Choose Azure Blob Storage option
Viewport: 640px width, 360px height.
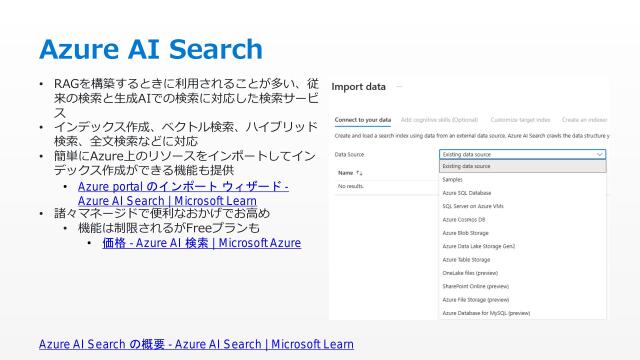[x=465, y=233]
